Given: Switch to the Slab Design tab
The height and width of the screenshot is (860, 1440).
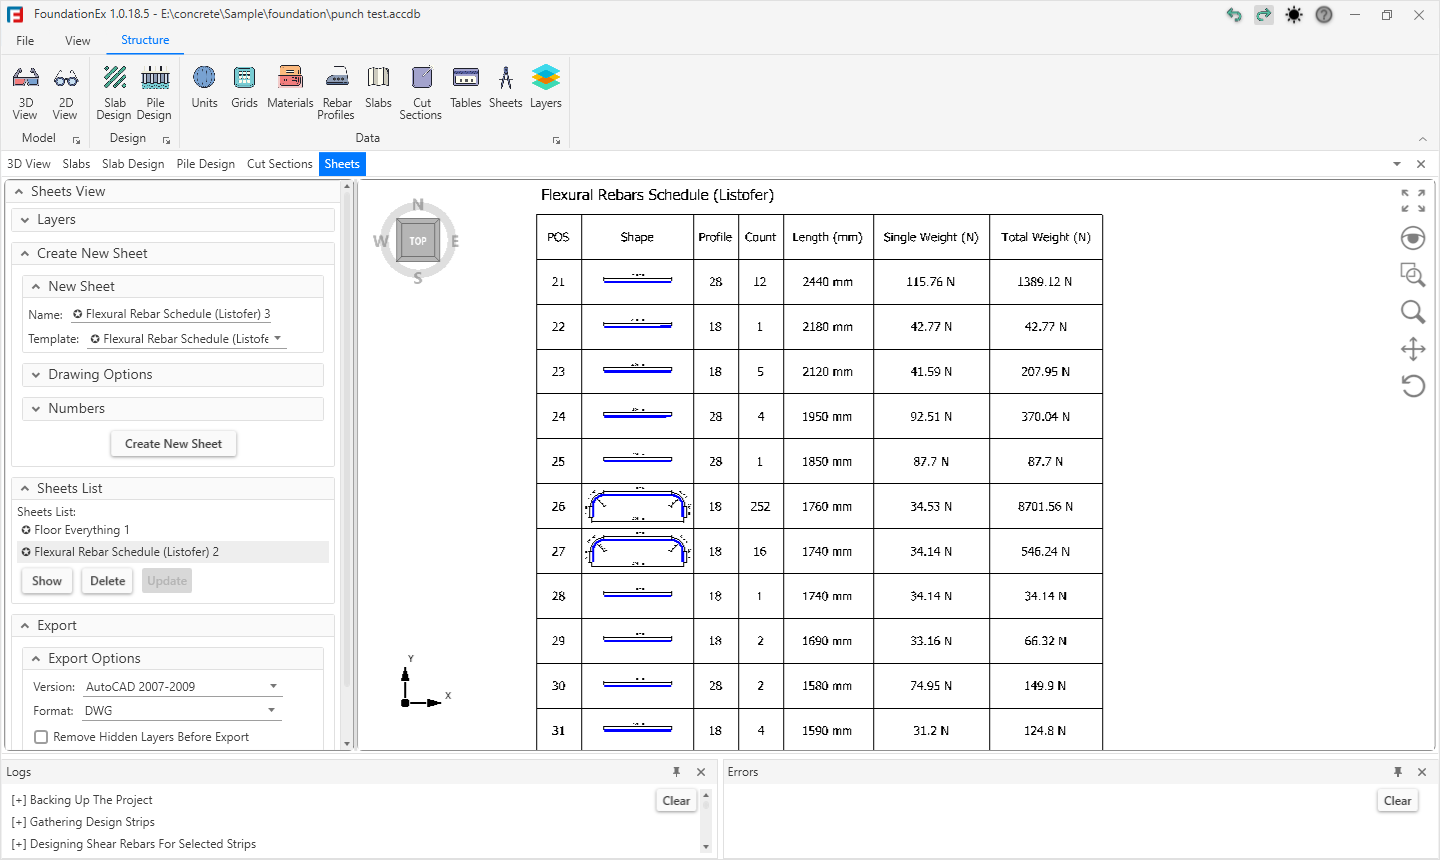Looking at the screenshot, I should pos(133,164).
